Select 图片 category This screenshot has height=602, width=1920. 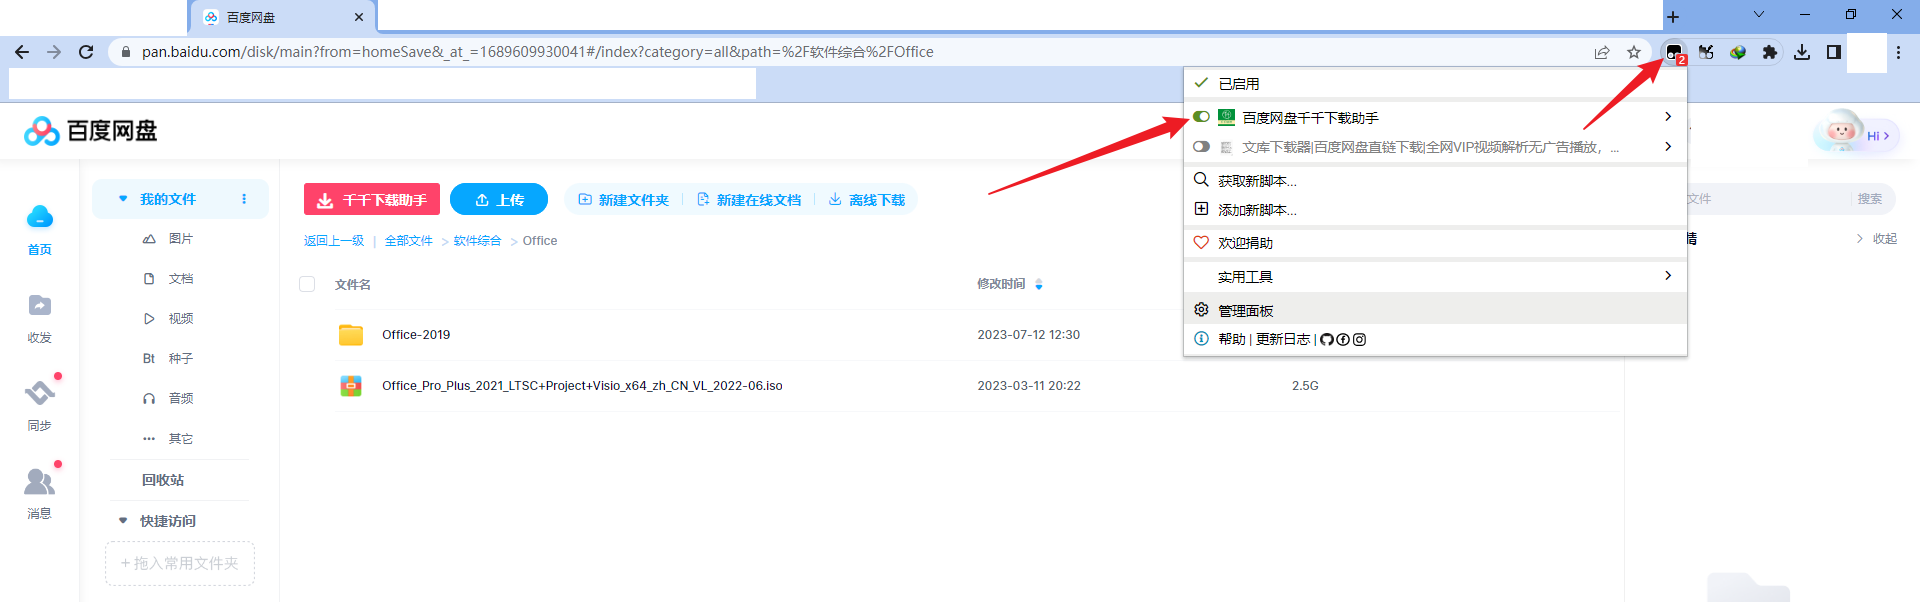(180, 239)
